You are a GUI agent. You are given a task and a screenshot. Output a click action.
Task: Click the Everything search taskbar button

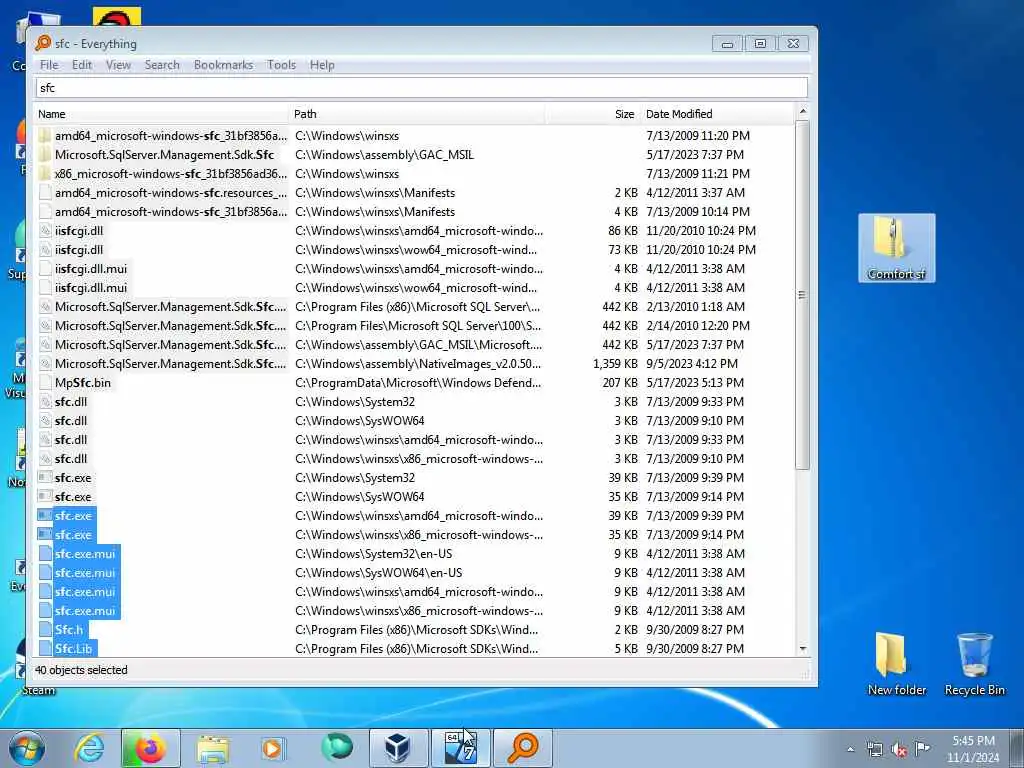click(x=523, y=748)
